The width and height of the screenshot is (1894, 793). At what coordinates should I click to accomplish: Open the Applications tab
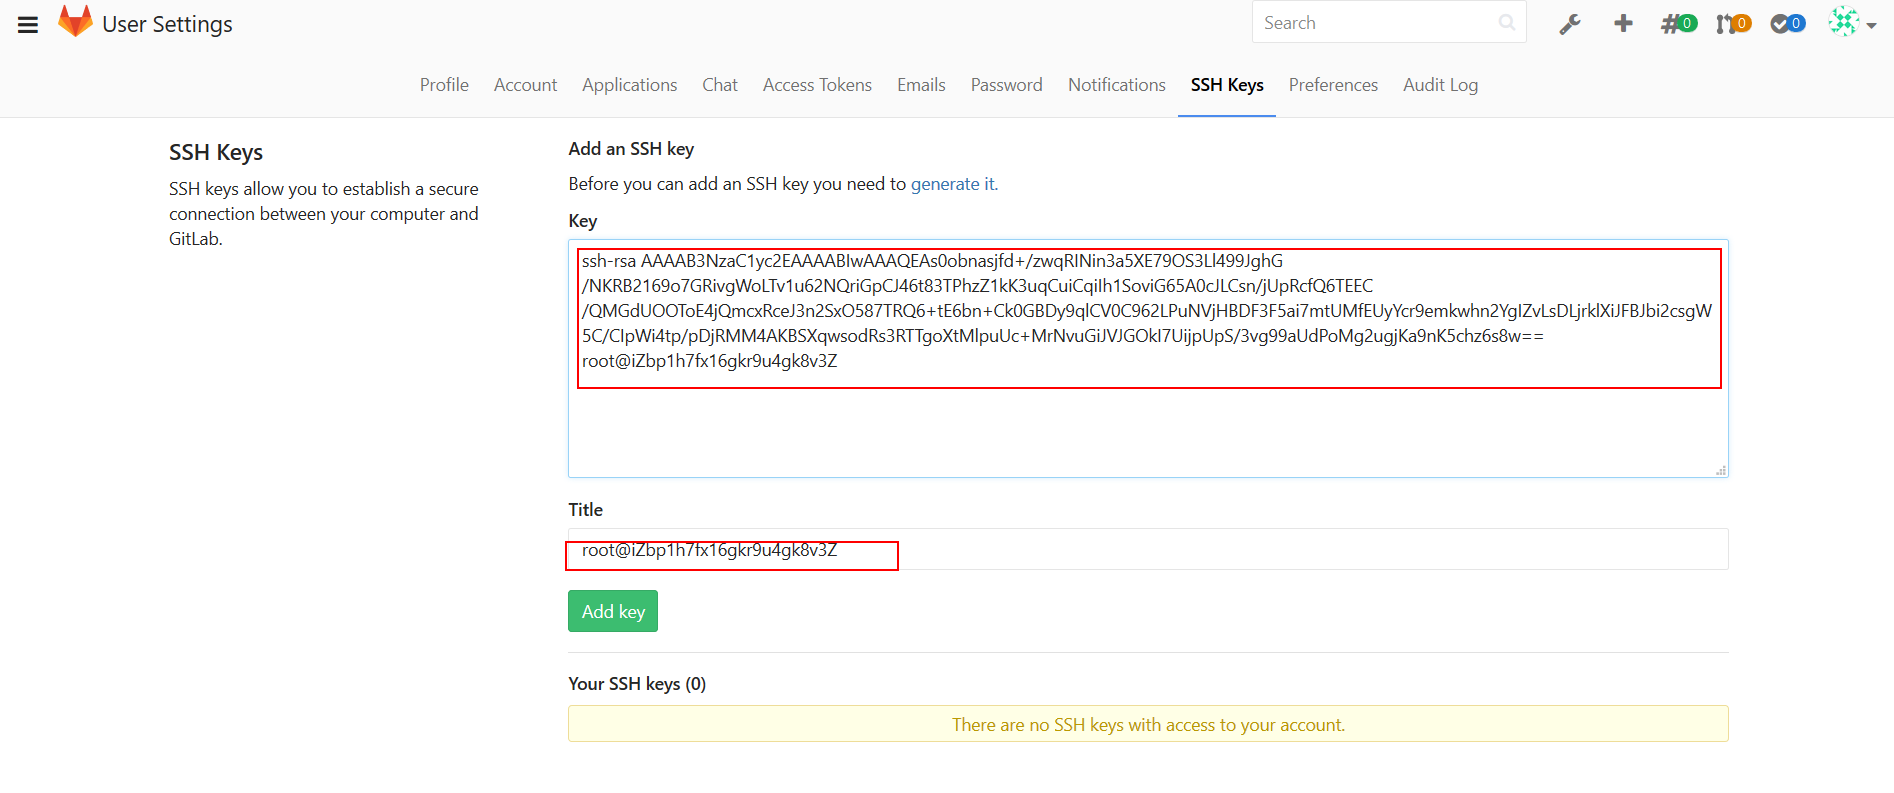tap(629, 85)
